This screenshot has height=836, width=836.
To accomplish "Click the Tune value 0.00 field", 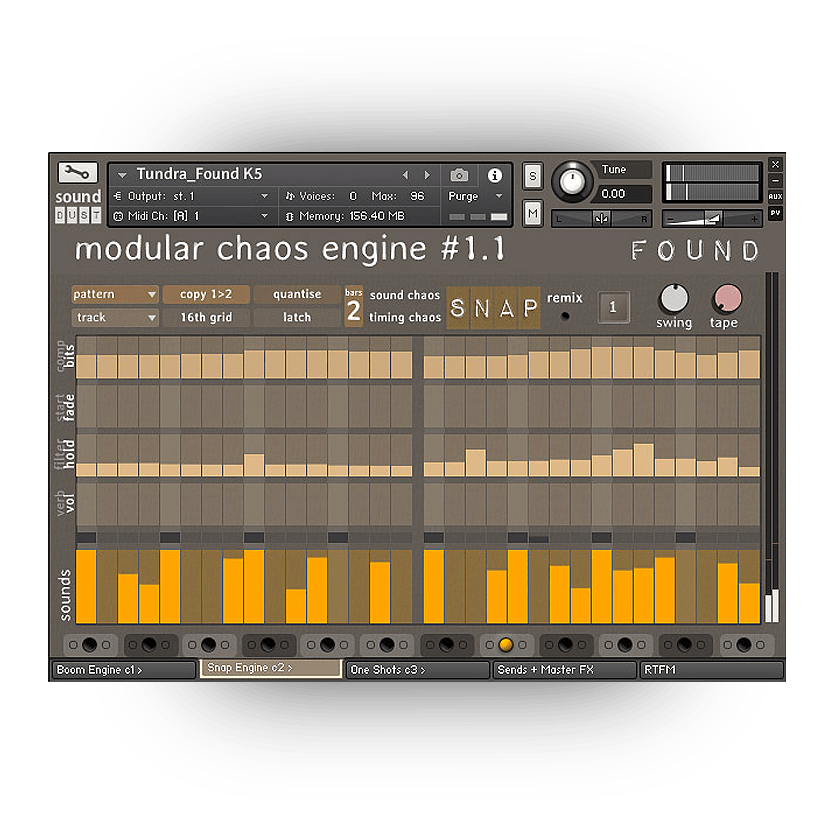I will (624, 194).
